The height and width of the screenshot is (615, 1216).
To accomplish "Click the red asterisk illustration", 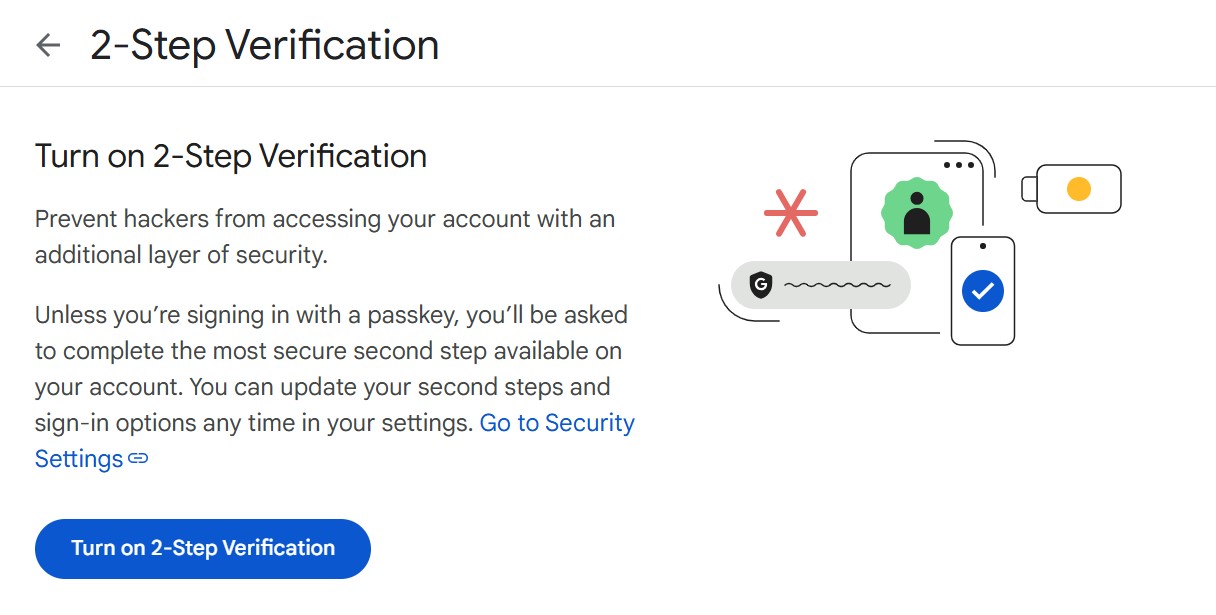I will (x=793, y=211).
